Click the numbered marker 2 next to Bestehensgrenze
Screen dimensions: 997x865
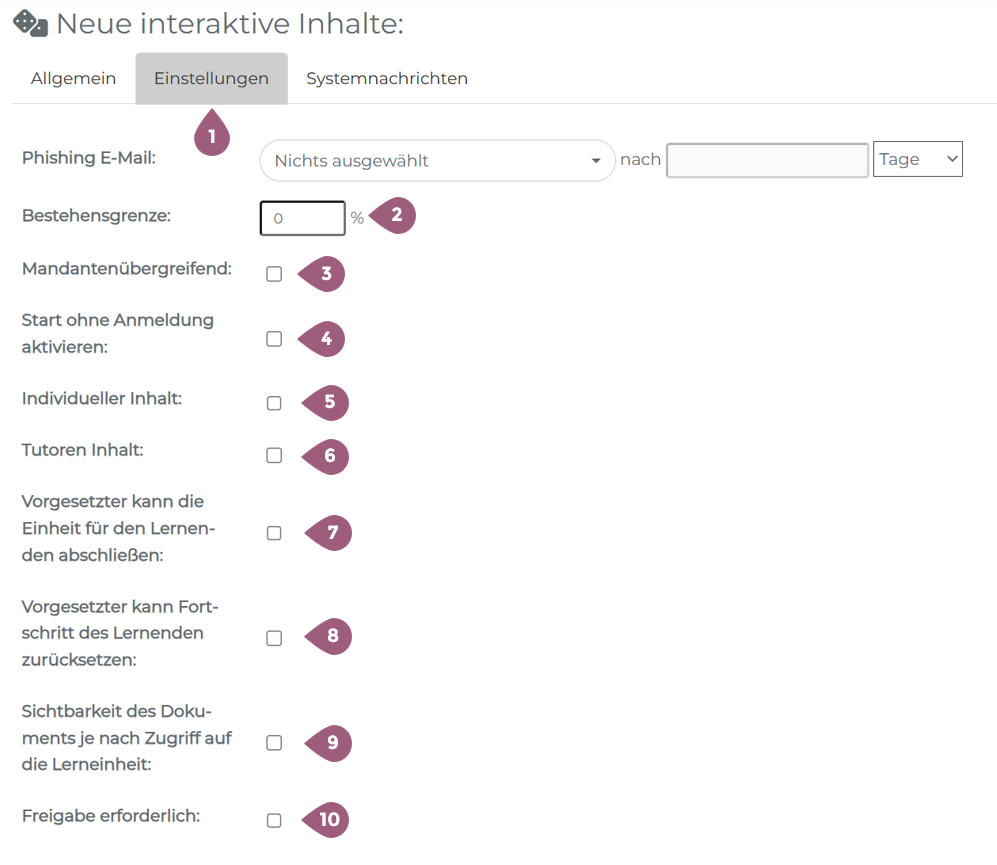[x=395, y=215]
